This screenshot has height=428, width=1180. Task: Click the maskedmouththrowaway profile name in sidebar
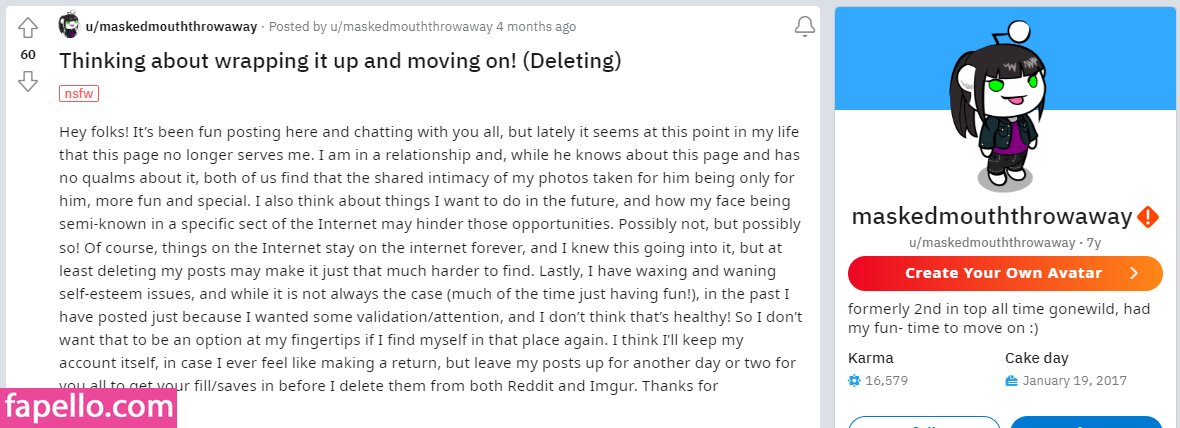pos(990,217)
